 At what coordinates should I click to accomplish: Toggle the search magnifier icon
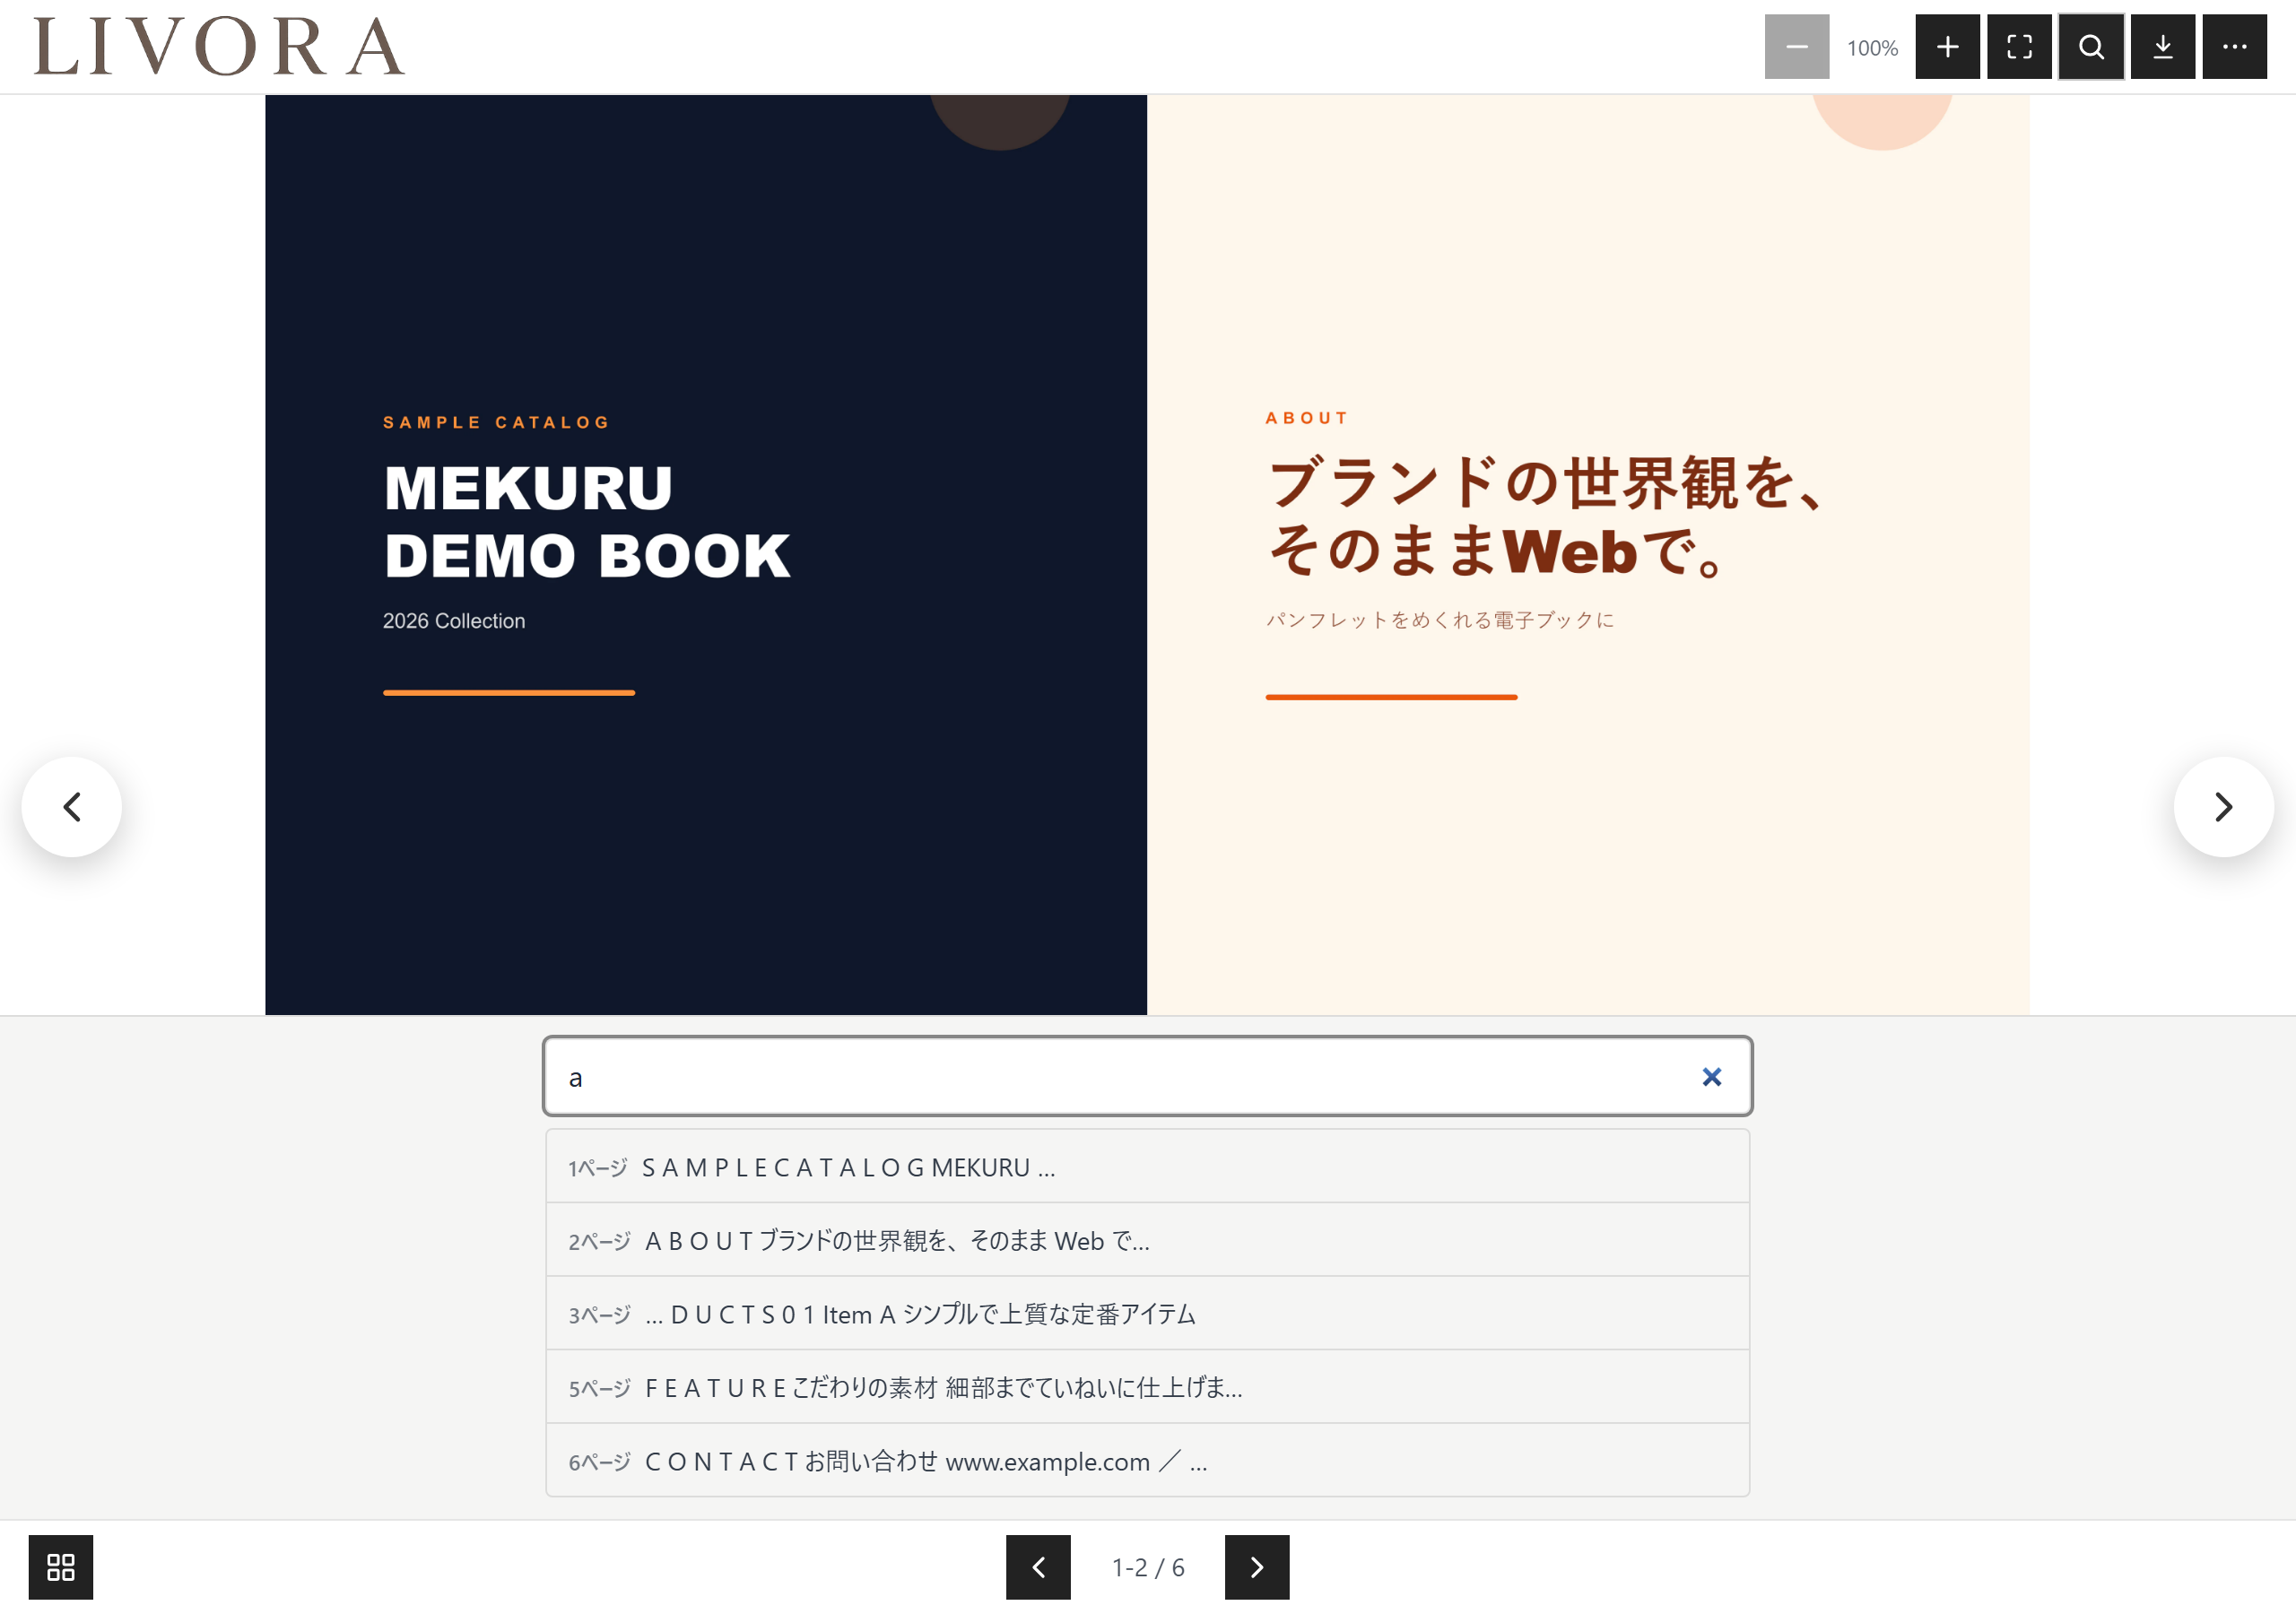2091,47
